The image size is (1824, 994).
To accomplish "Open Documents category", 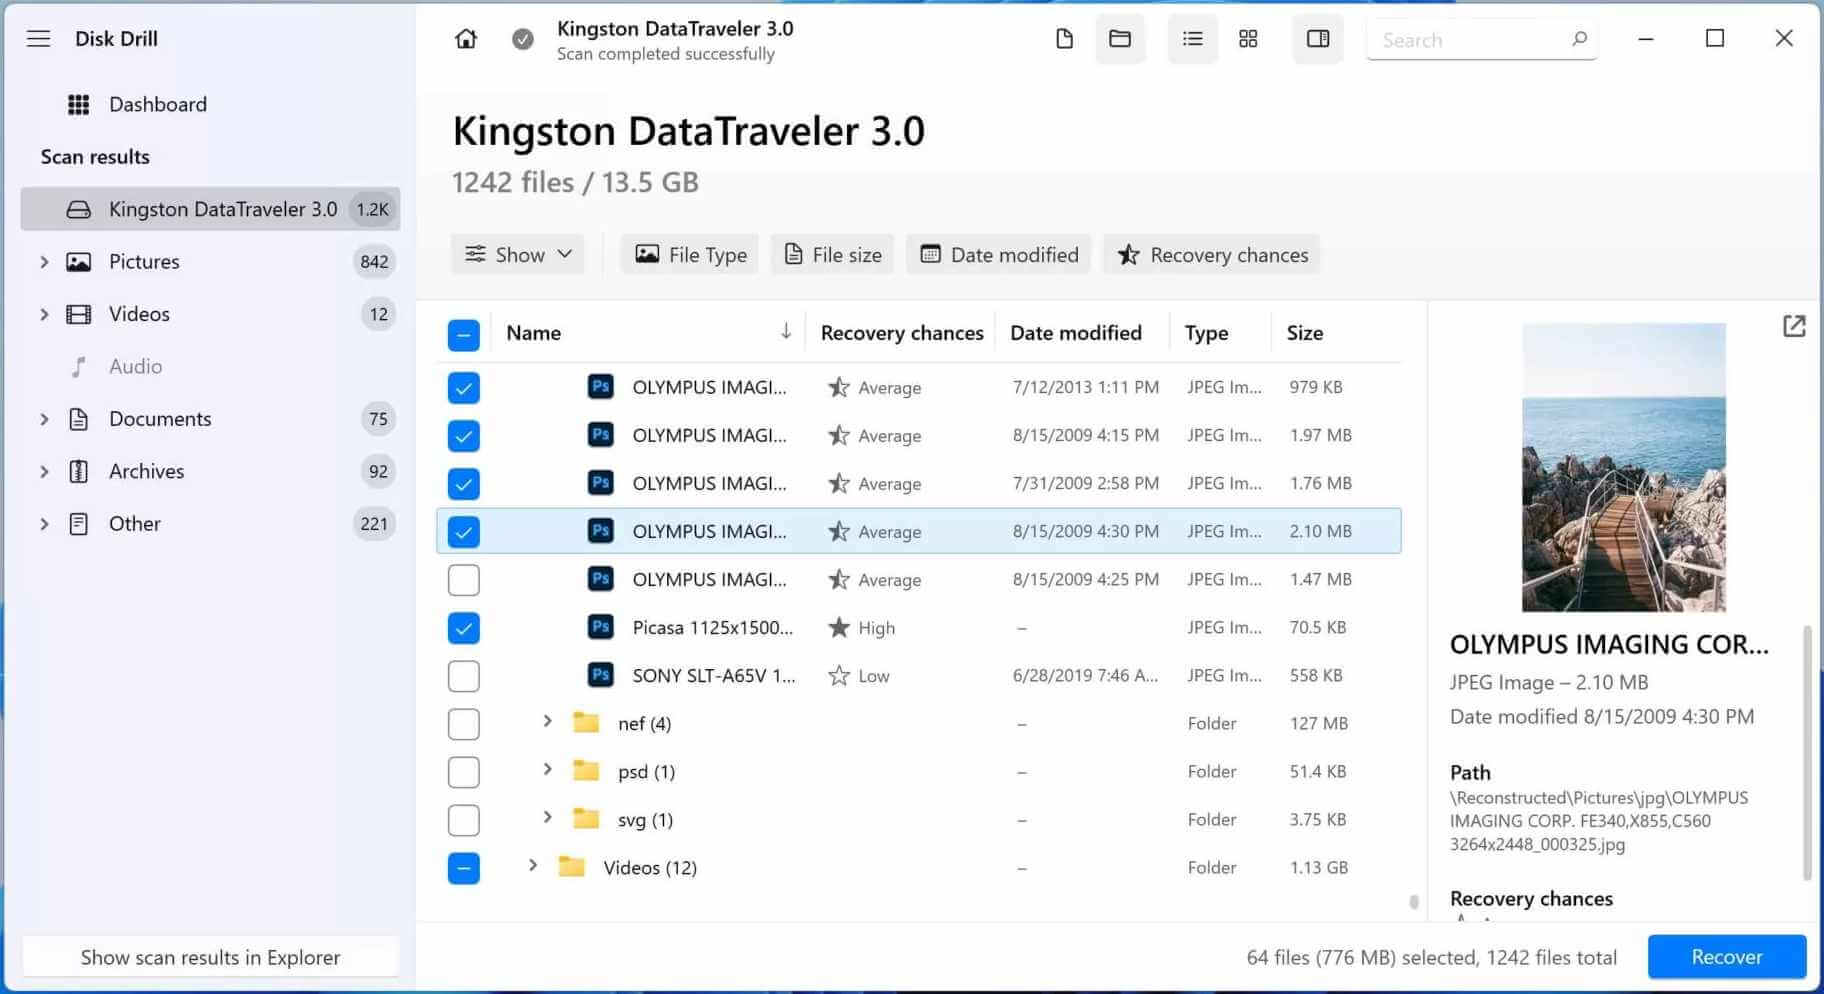I will click(160, 419).
